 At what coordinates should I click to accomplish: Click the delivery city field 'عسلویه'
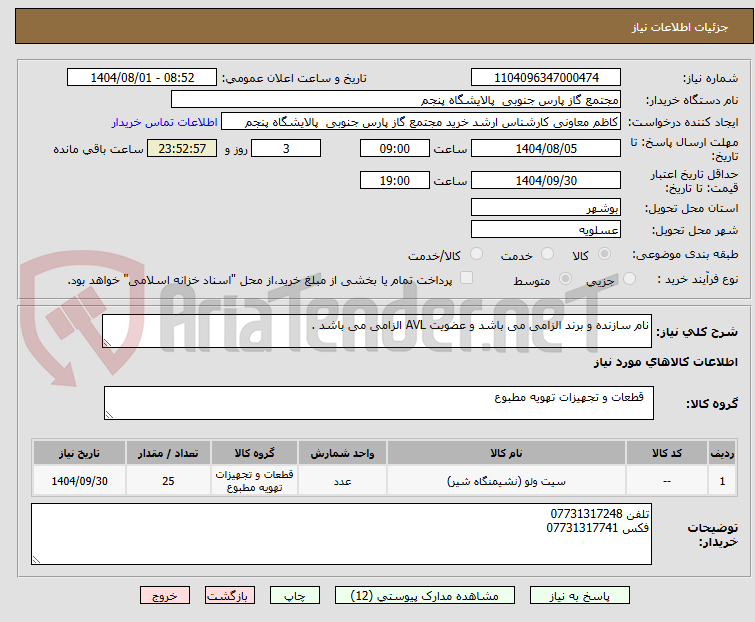pyautogui.click(x=546, y=230)
